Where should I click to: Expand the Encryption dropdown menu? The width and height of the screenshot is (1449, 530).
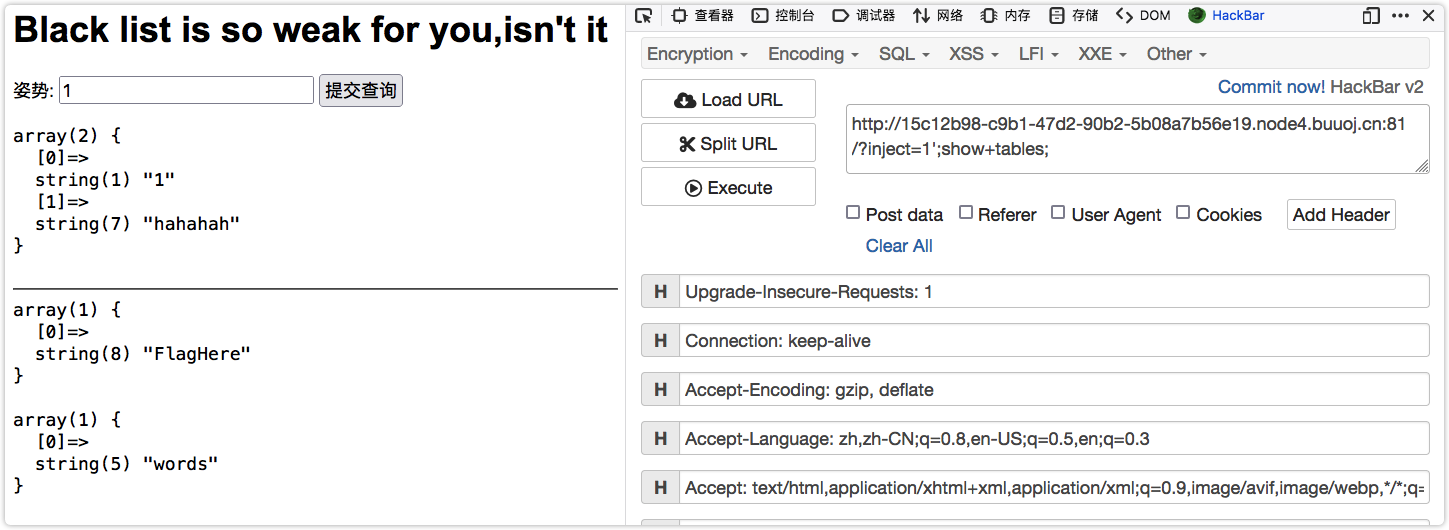pyautogui.click(x=697, y=54)
